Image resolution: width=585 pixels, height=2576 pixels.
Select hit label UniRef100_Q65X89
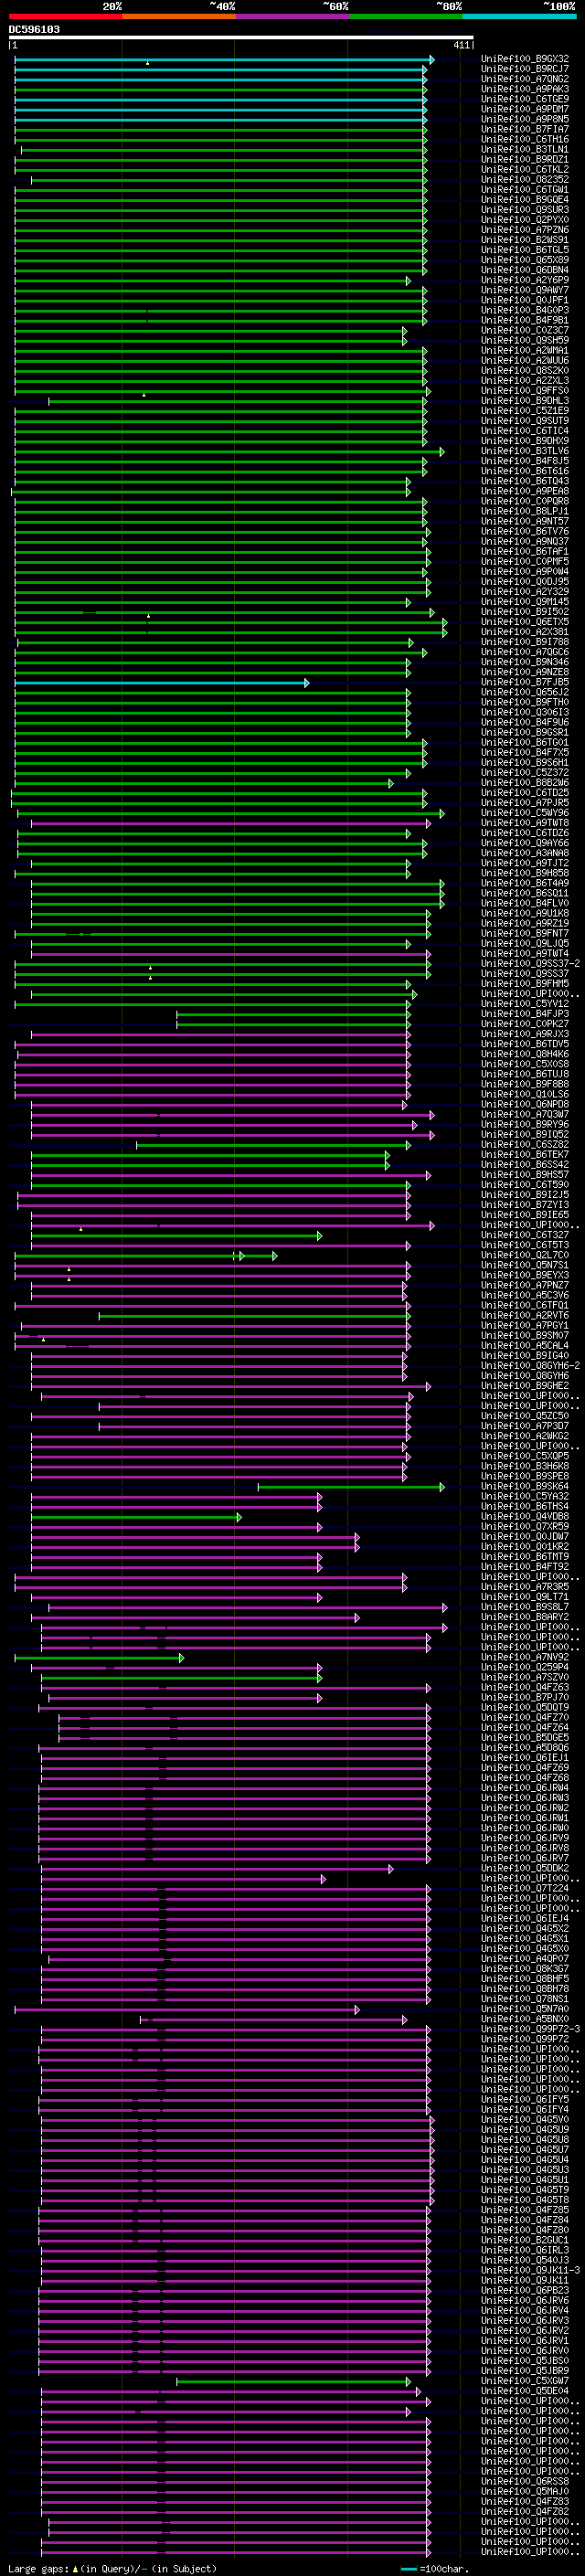pos(525,260)
